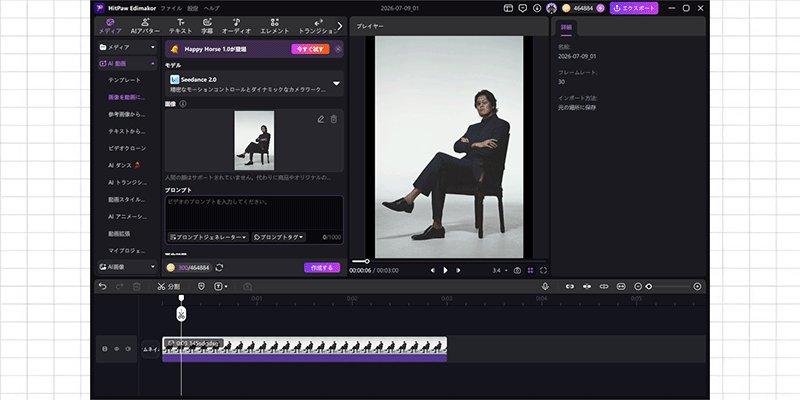Open the テキスト tab
Screen dimensions: 800x400
pos(181,26)
